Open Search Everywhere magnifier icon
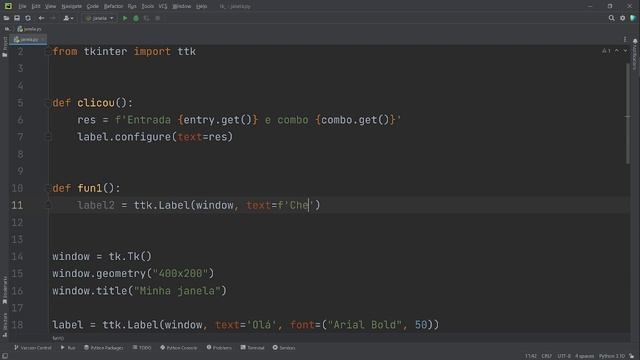The image size is (640, 360). click(611, 18)
